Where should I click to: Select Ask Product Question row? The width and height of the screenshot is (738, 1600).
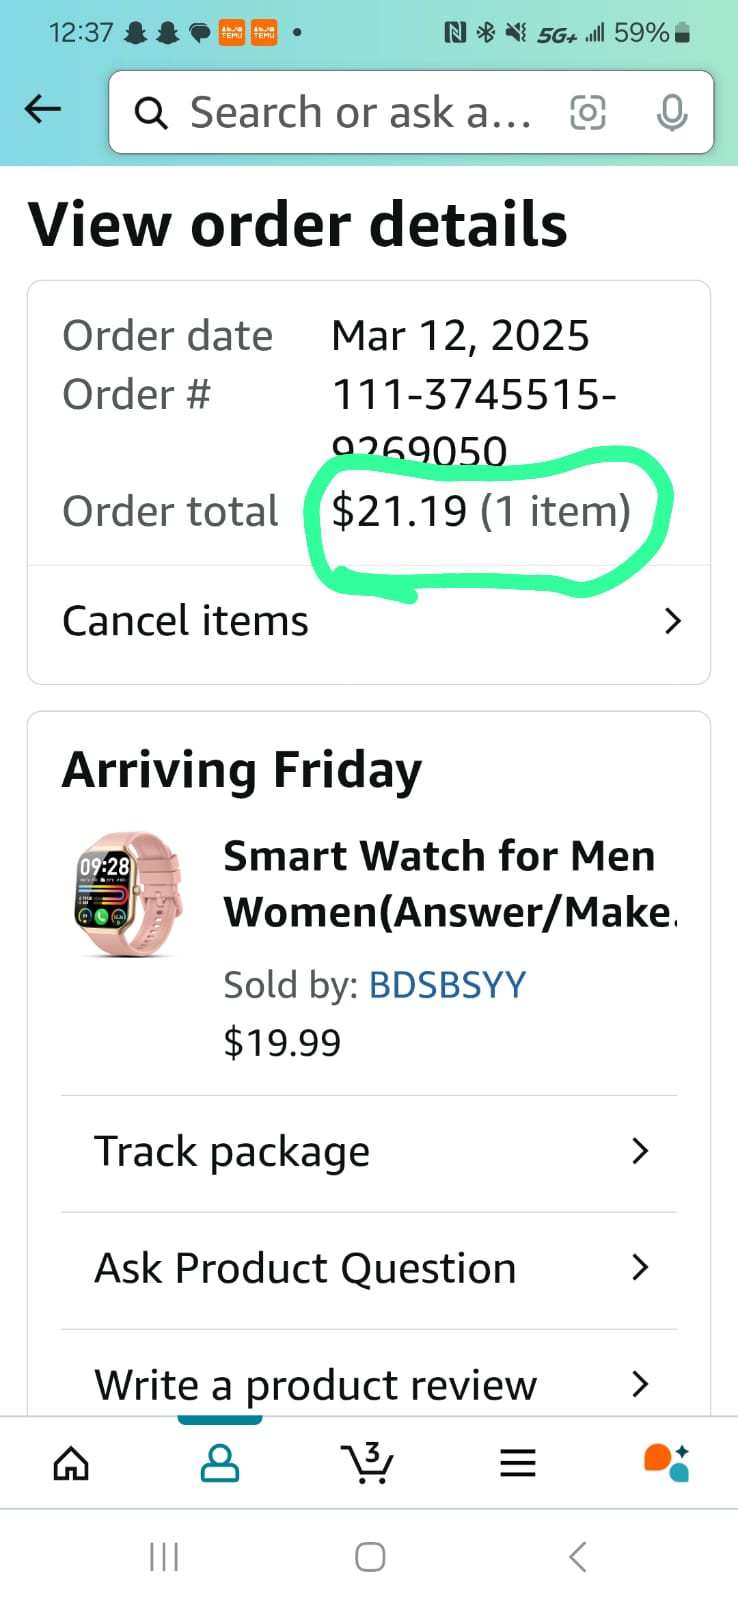tap(369, 1270)
